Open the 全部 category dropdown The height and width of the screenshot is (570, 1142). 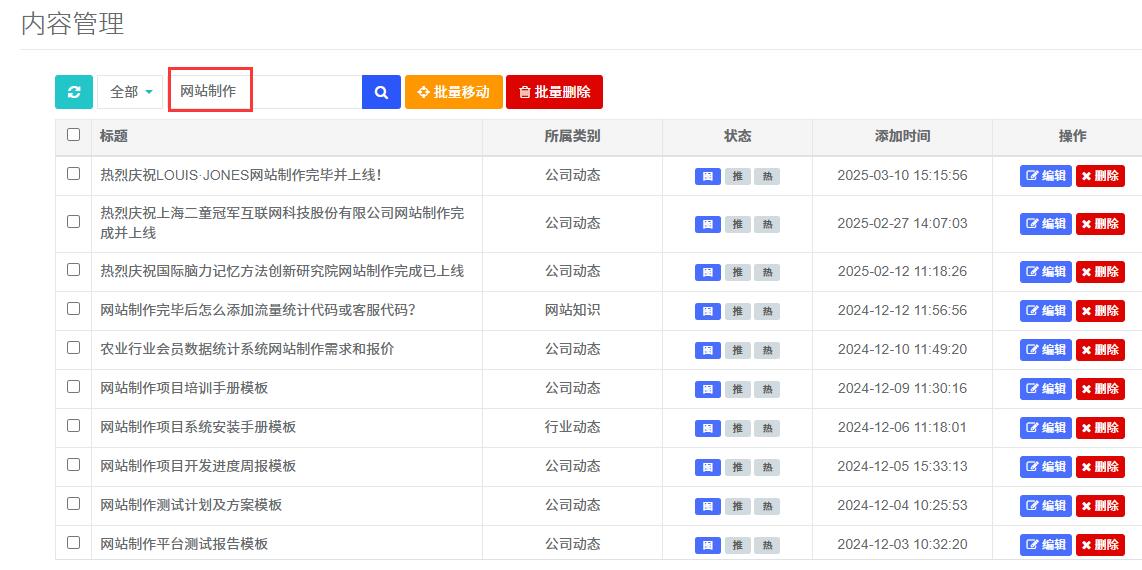click(130, 92)
